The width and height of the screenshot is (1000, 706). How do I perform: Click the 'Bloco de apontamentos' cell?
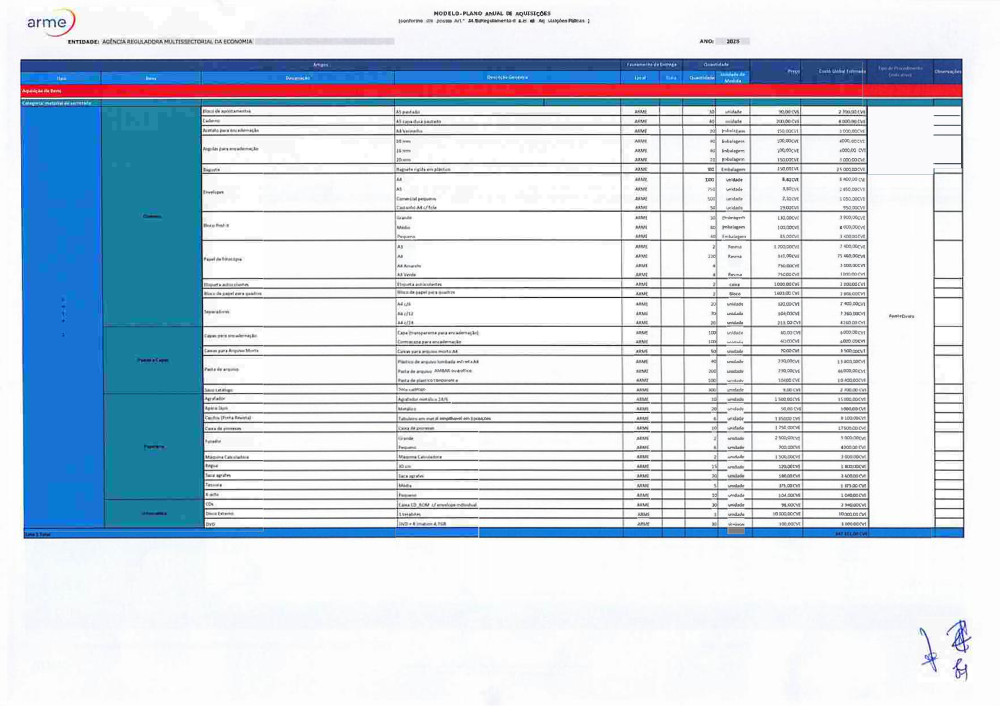[227, 110]
